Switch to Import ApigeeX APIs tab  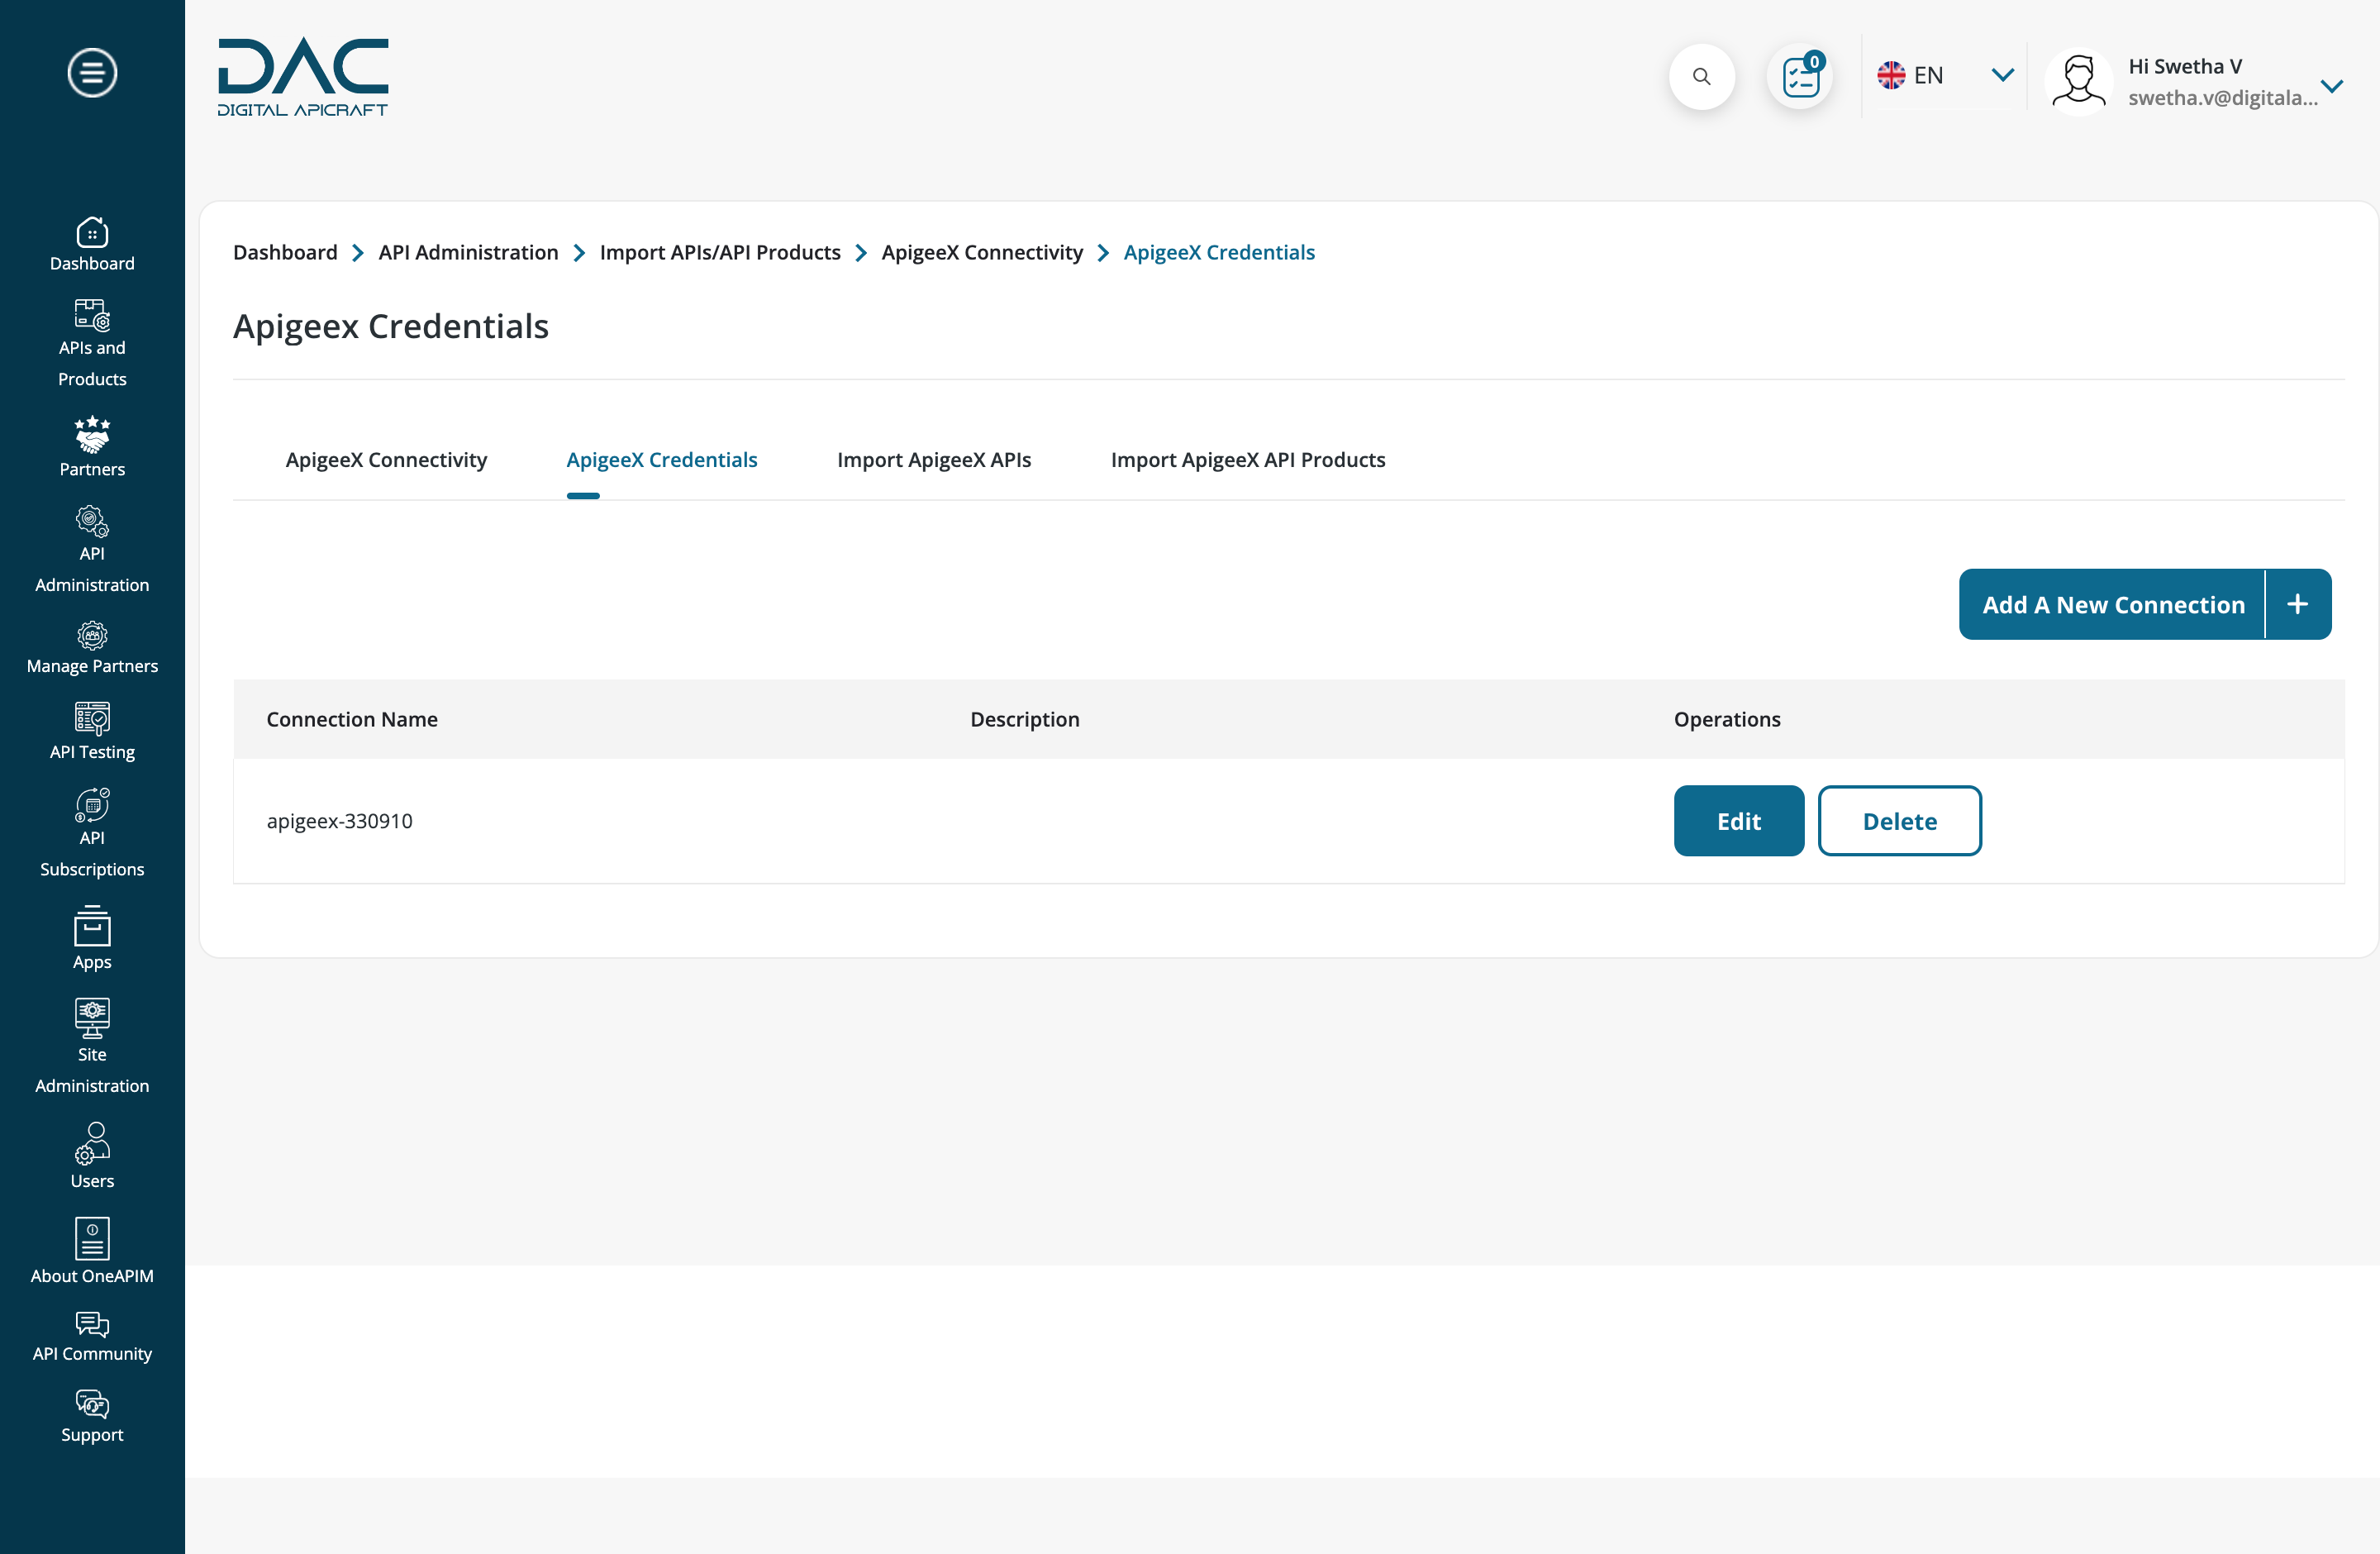coord(934,460)
